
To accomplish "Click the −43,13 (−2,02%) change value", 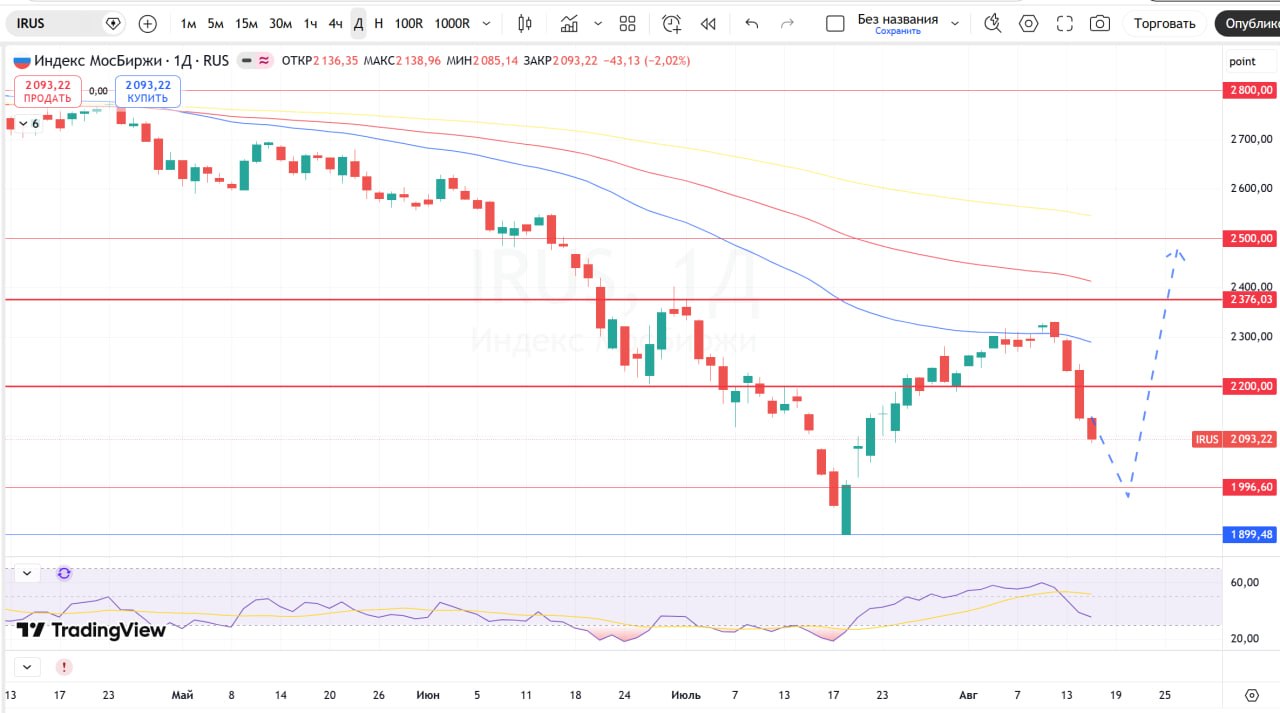I will click(646, 60).
